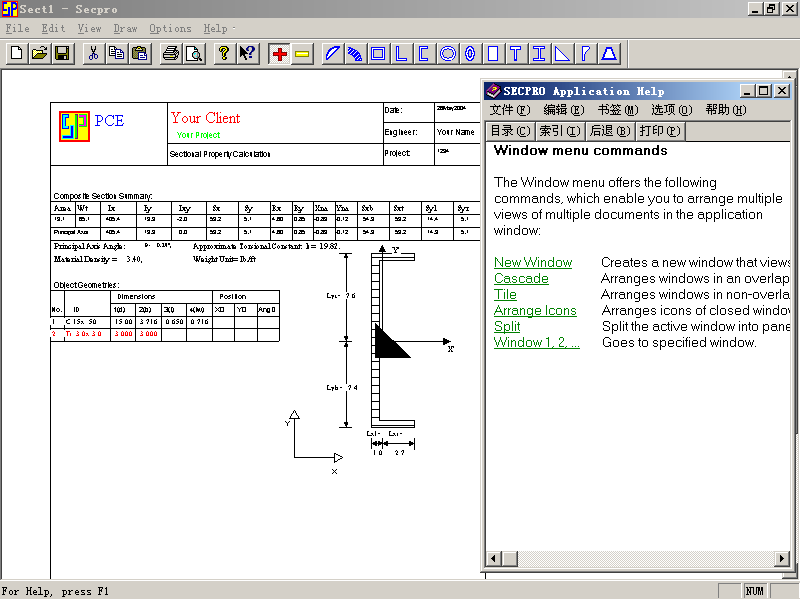Open 编辑(E) menu in Help window
The image size is (800, 600).
(x=564, y=110)
